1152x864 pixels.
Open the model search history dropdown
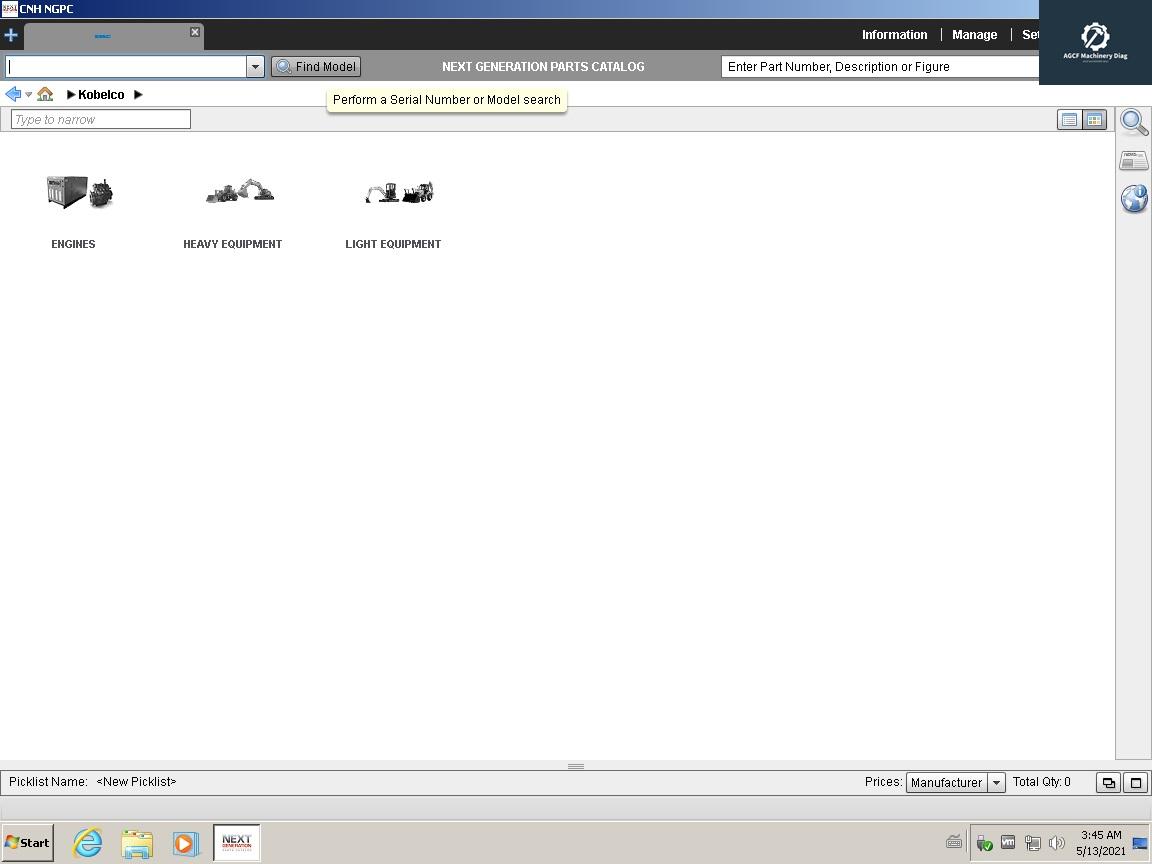255,66
